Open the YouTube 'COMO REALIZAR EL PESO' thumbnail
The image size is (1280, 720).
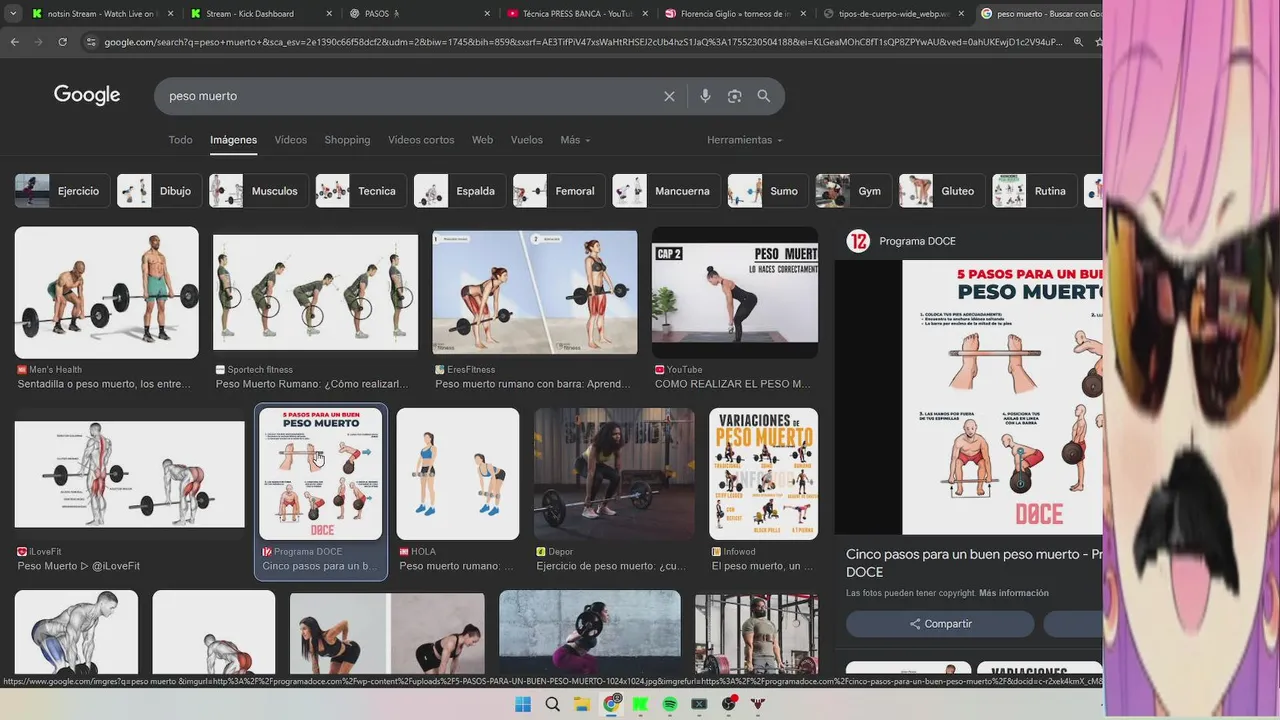[x=735, y=292]
